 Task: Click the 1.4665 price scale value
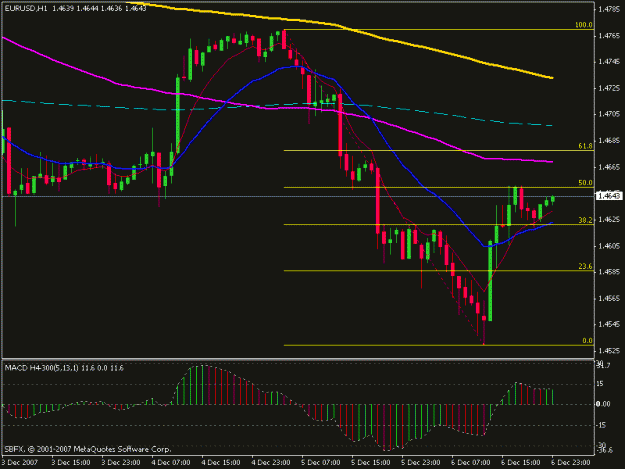pyautogui.click(x=609, y=167)
